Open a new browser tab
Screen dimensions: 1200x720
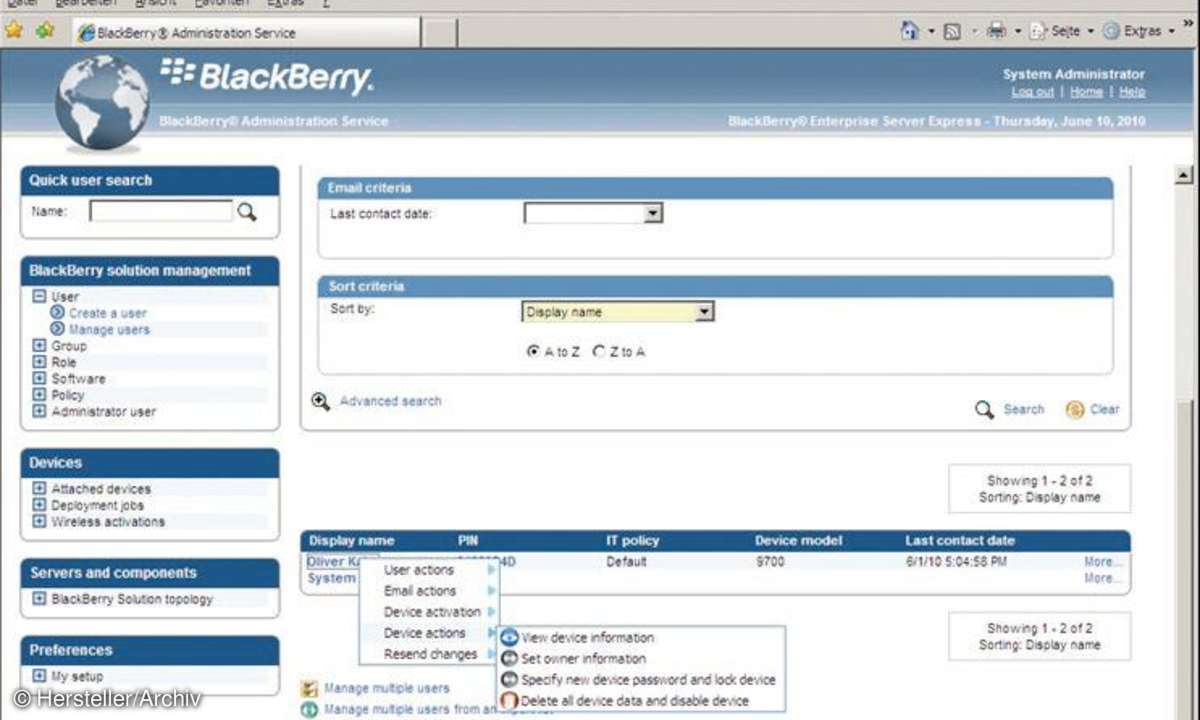coord(438,32)
